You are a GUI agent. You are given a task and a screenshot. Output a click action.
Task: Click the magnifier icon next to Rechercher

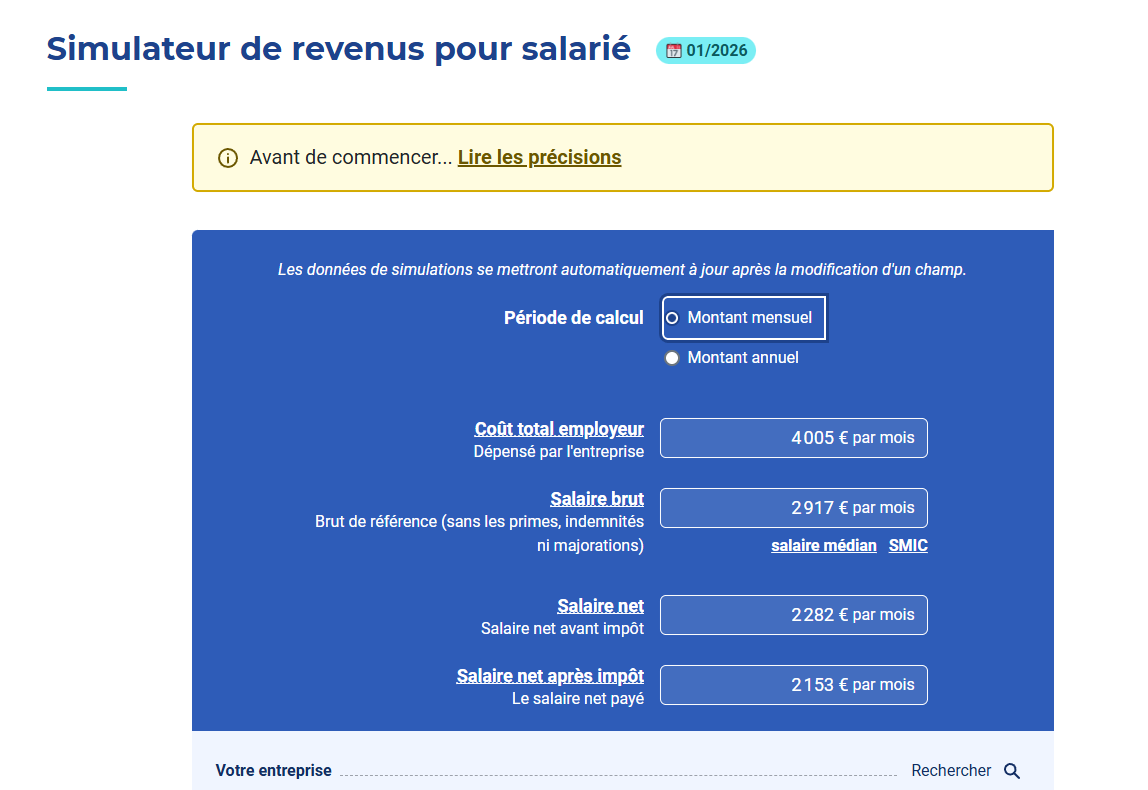1012,770
